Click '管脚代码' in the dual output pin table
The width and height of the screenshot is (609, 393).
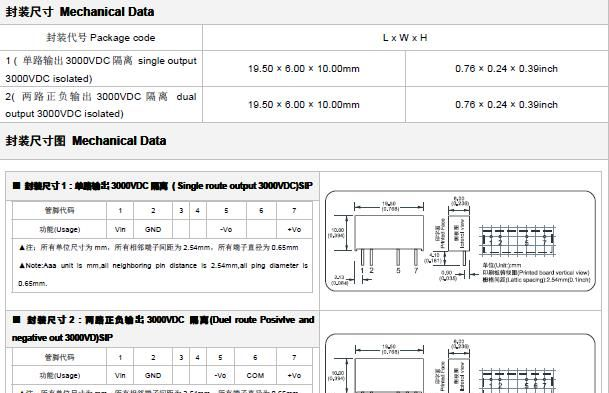[x=59, y=357]
